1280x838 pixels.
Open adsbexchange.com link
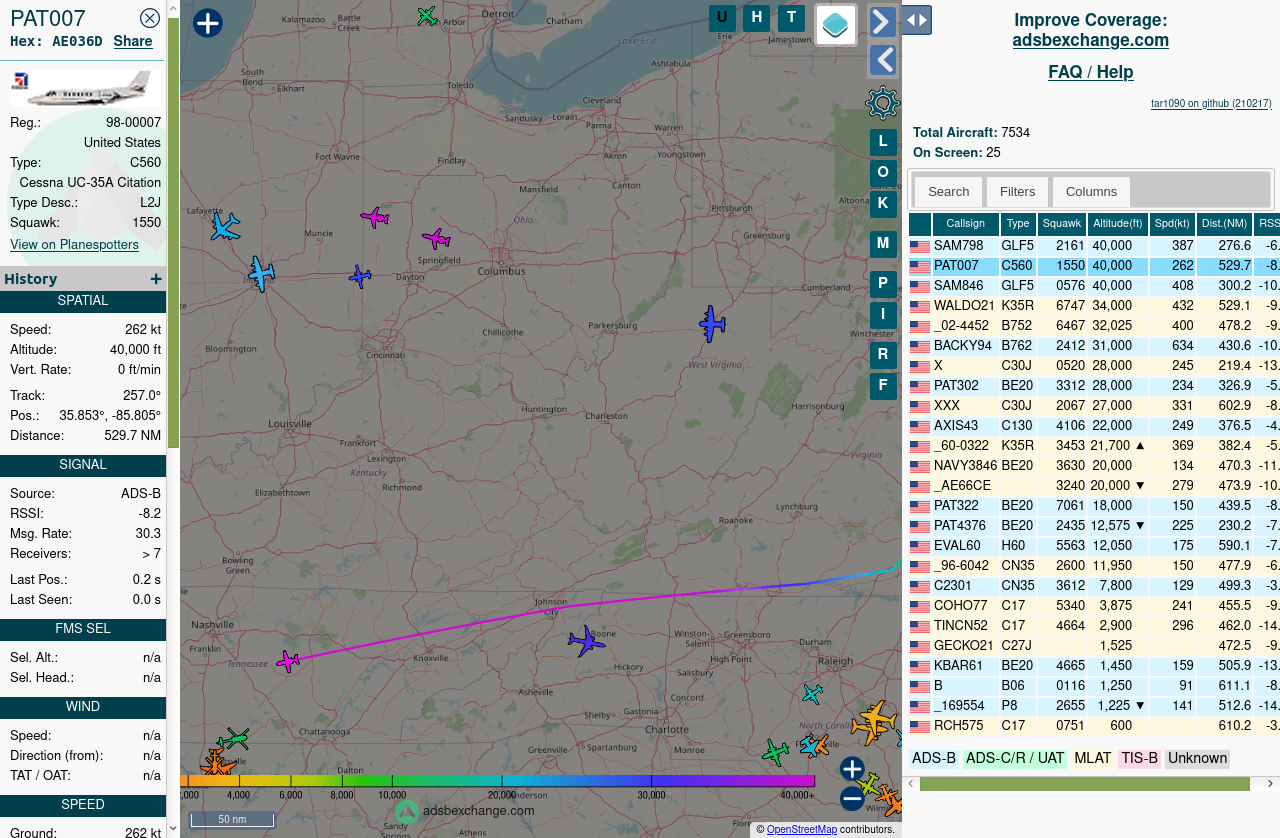pos(1091,41)
